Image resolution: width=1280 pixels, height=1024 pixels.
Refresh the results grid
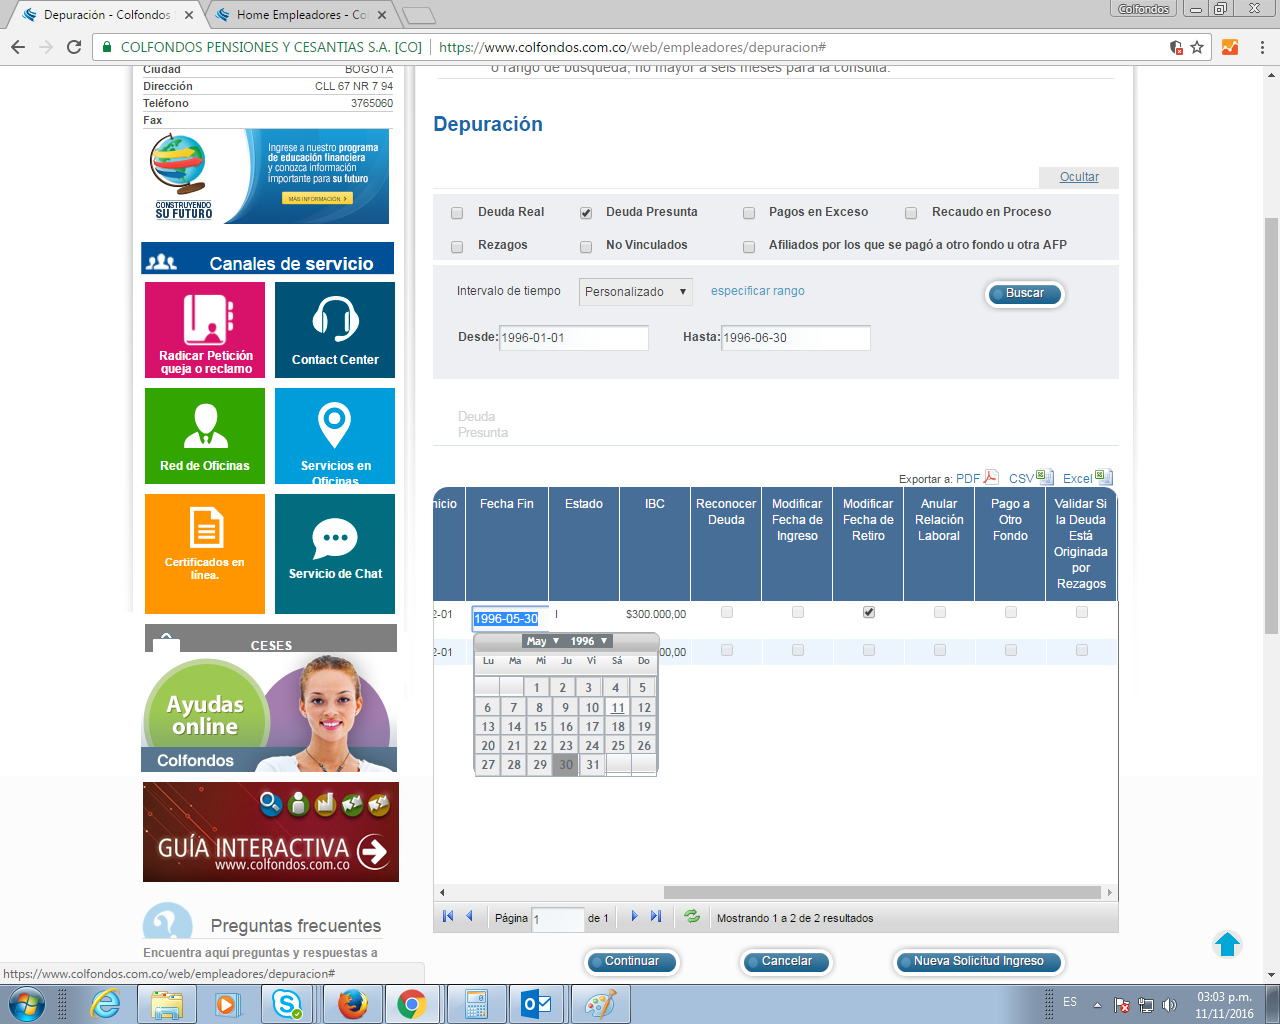point(691,916)
